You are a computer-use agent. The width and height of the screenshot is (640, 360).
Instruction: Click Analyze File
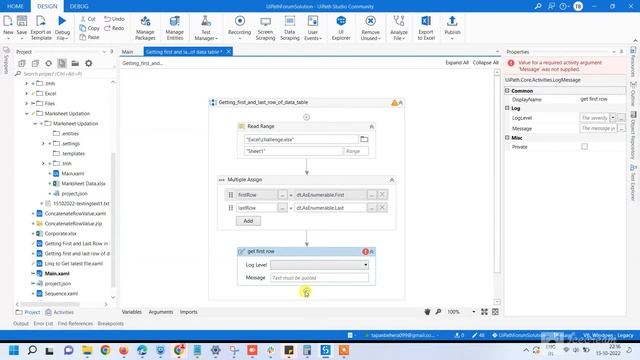pyautogui.click(x=399, y=27)
